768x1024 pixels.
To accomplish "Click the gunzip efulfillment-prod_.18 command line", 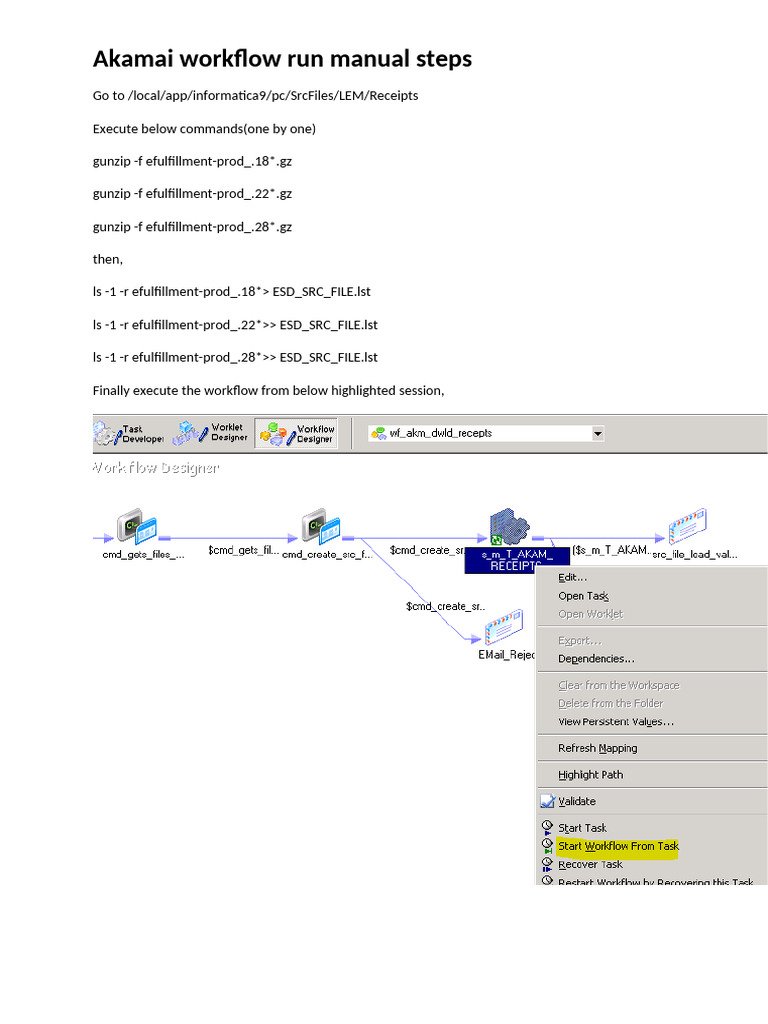I will coord(192,161).
